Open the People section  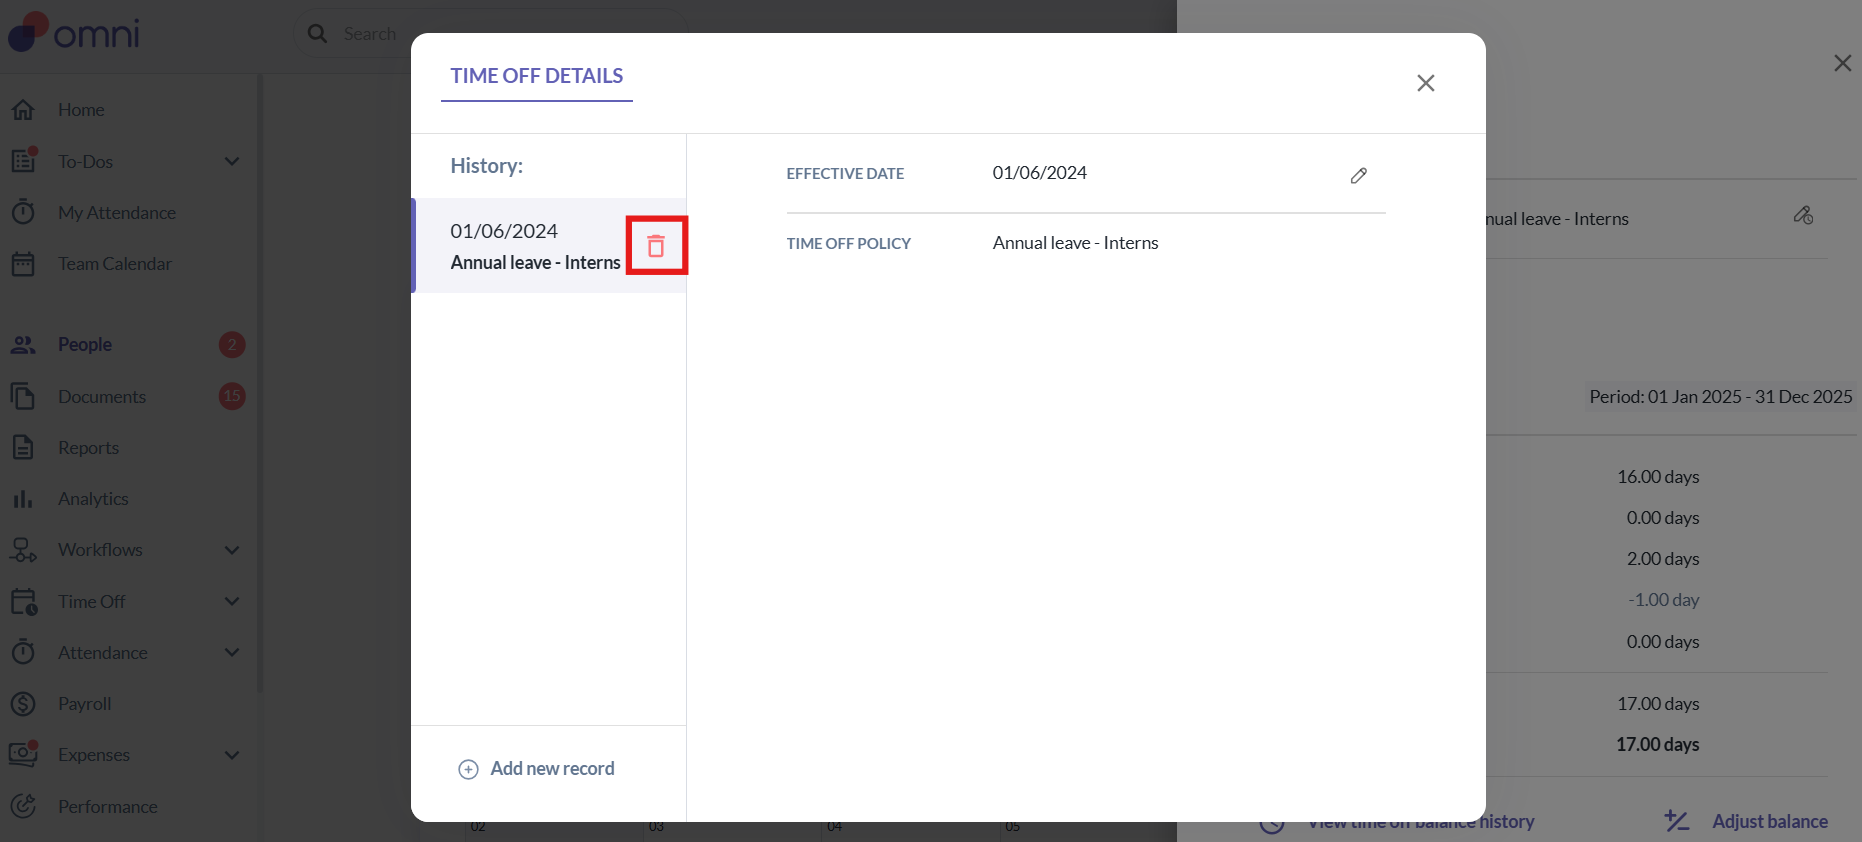pos(85,345)
